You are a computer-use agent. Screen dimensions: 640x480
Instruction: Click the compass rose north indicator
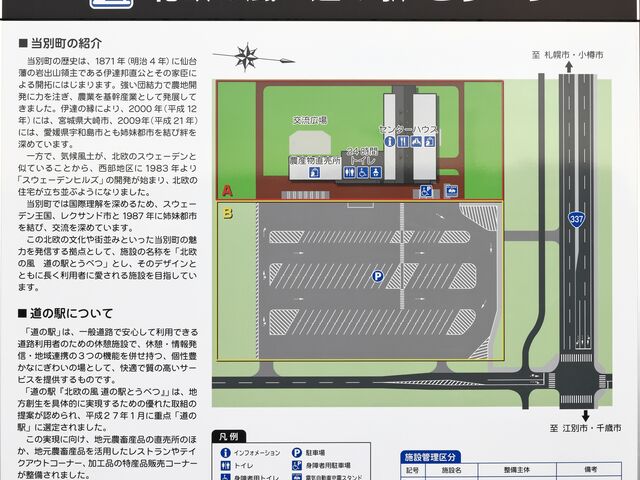pyautogui.click(x=247, y=56)
